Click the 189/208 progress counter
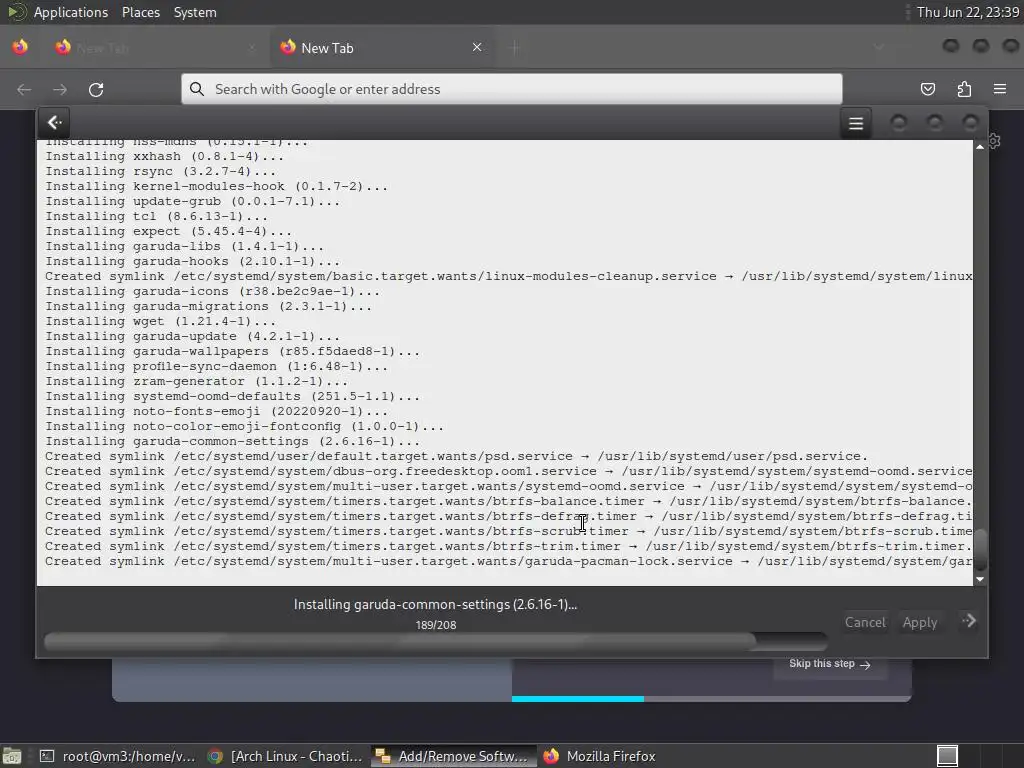This screenshot has height=768, width=1024. [436, 625]
